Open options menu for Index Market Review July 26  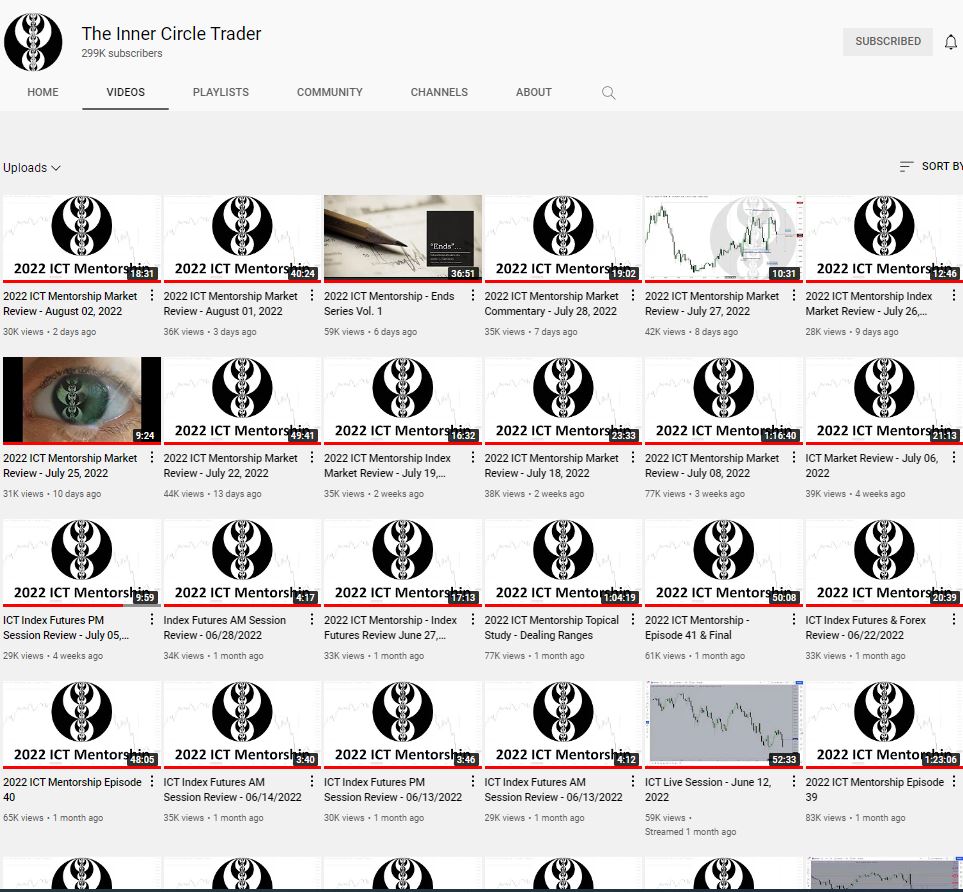point(954,295)
